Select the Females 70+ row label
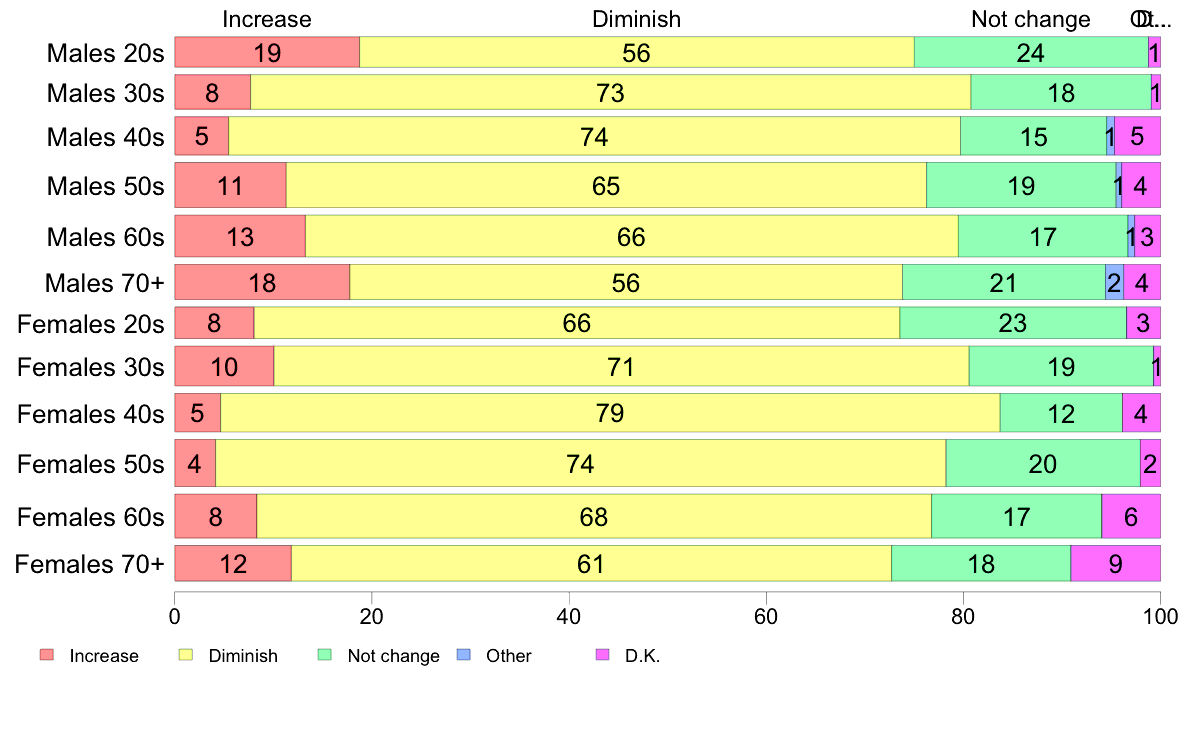Viewport: 1188px width, 736px height. coord(89,564)
